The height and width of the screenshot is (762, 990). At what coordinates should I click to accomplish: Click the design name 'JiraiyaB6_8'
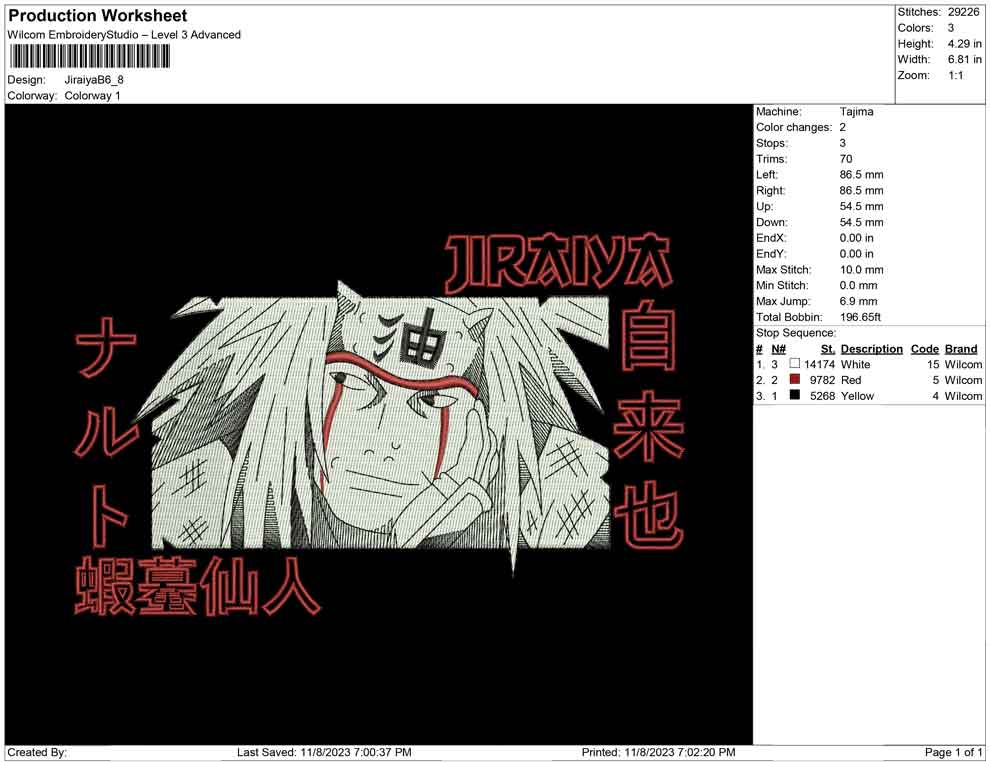pos(94,80)
